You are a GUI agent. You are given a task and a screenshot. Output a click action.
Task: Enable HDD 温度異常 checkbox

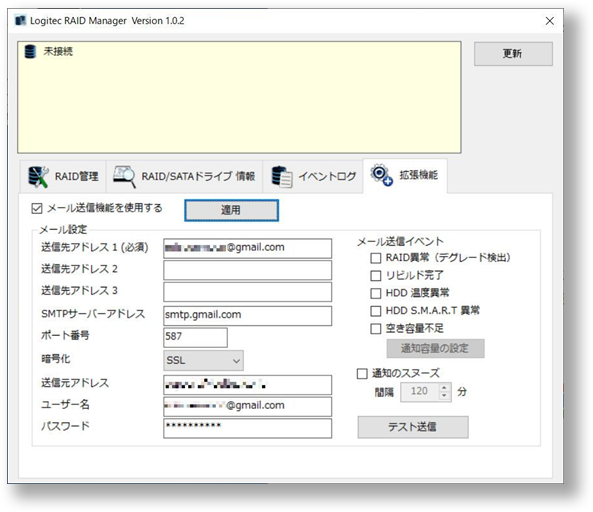click(376, 293)
